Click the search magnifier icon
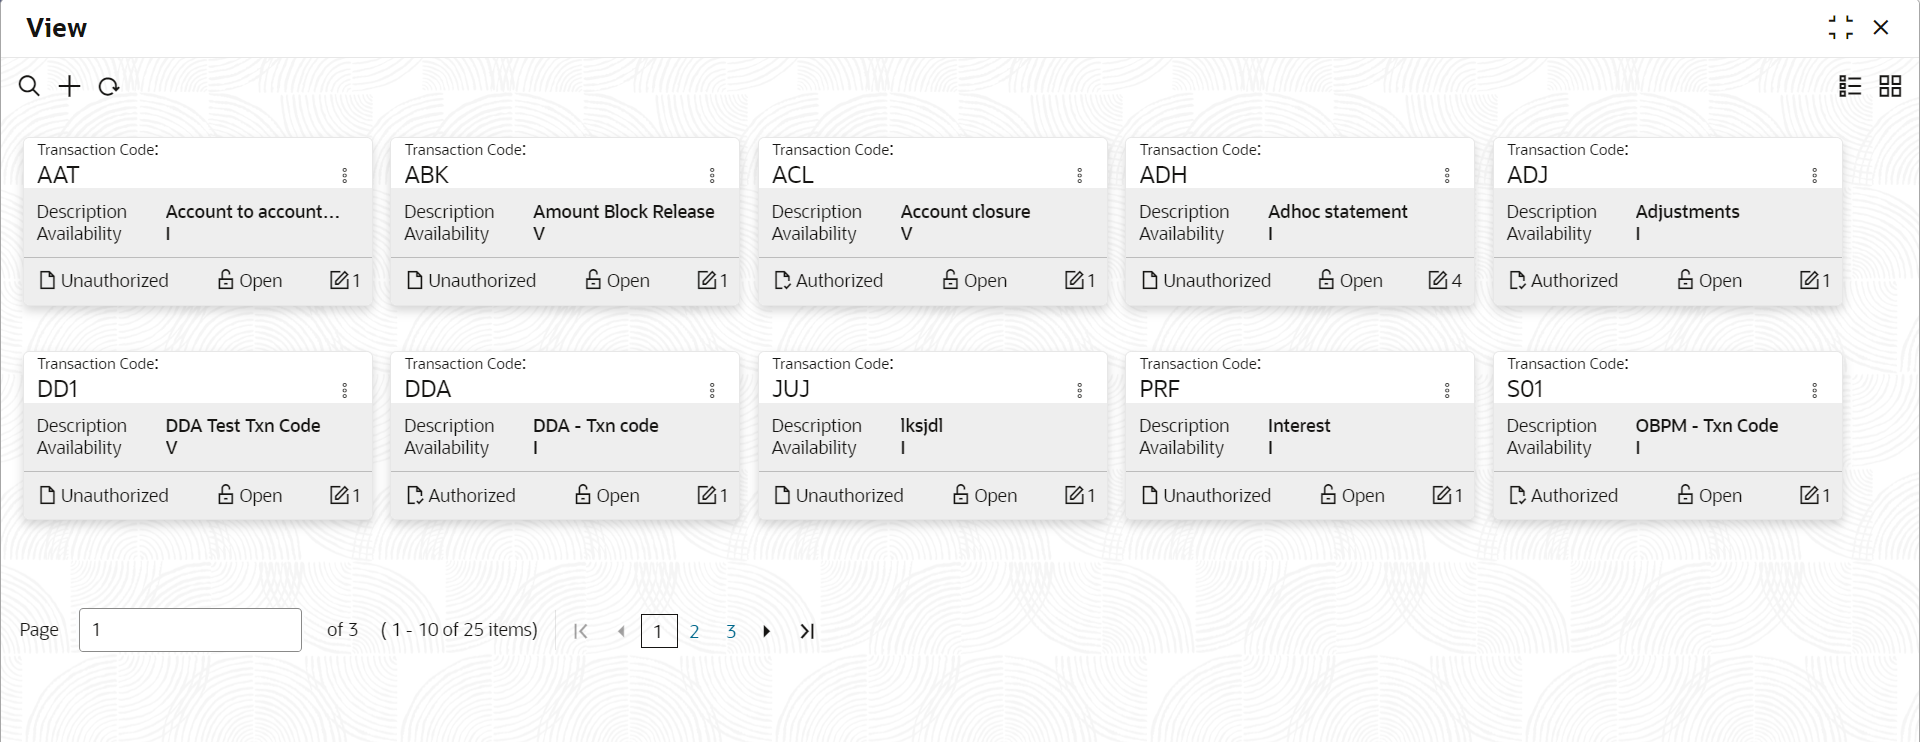Screen dimensions: 1920x742 coord(30,86)
